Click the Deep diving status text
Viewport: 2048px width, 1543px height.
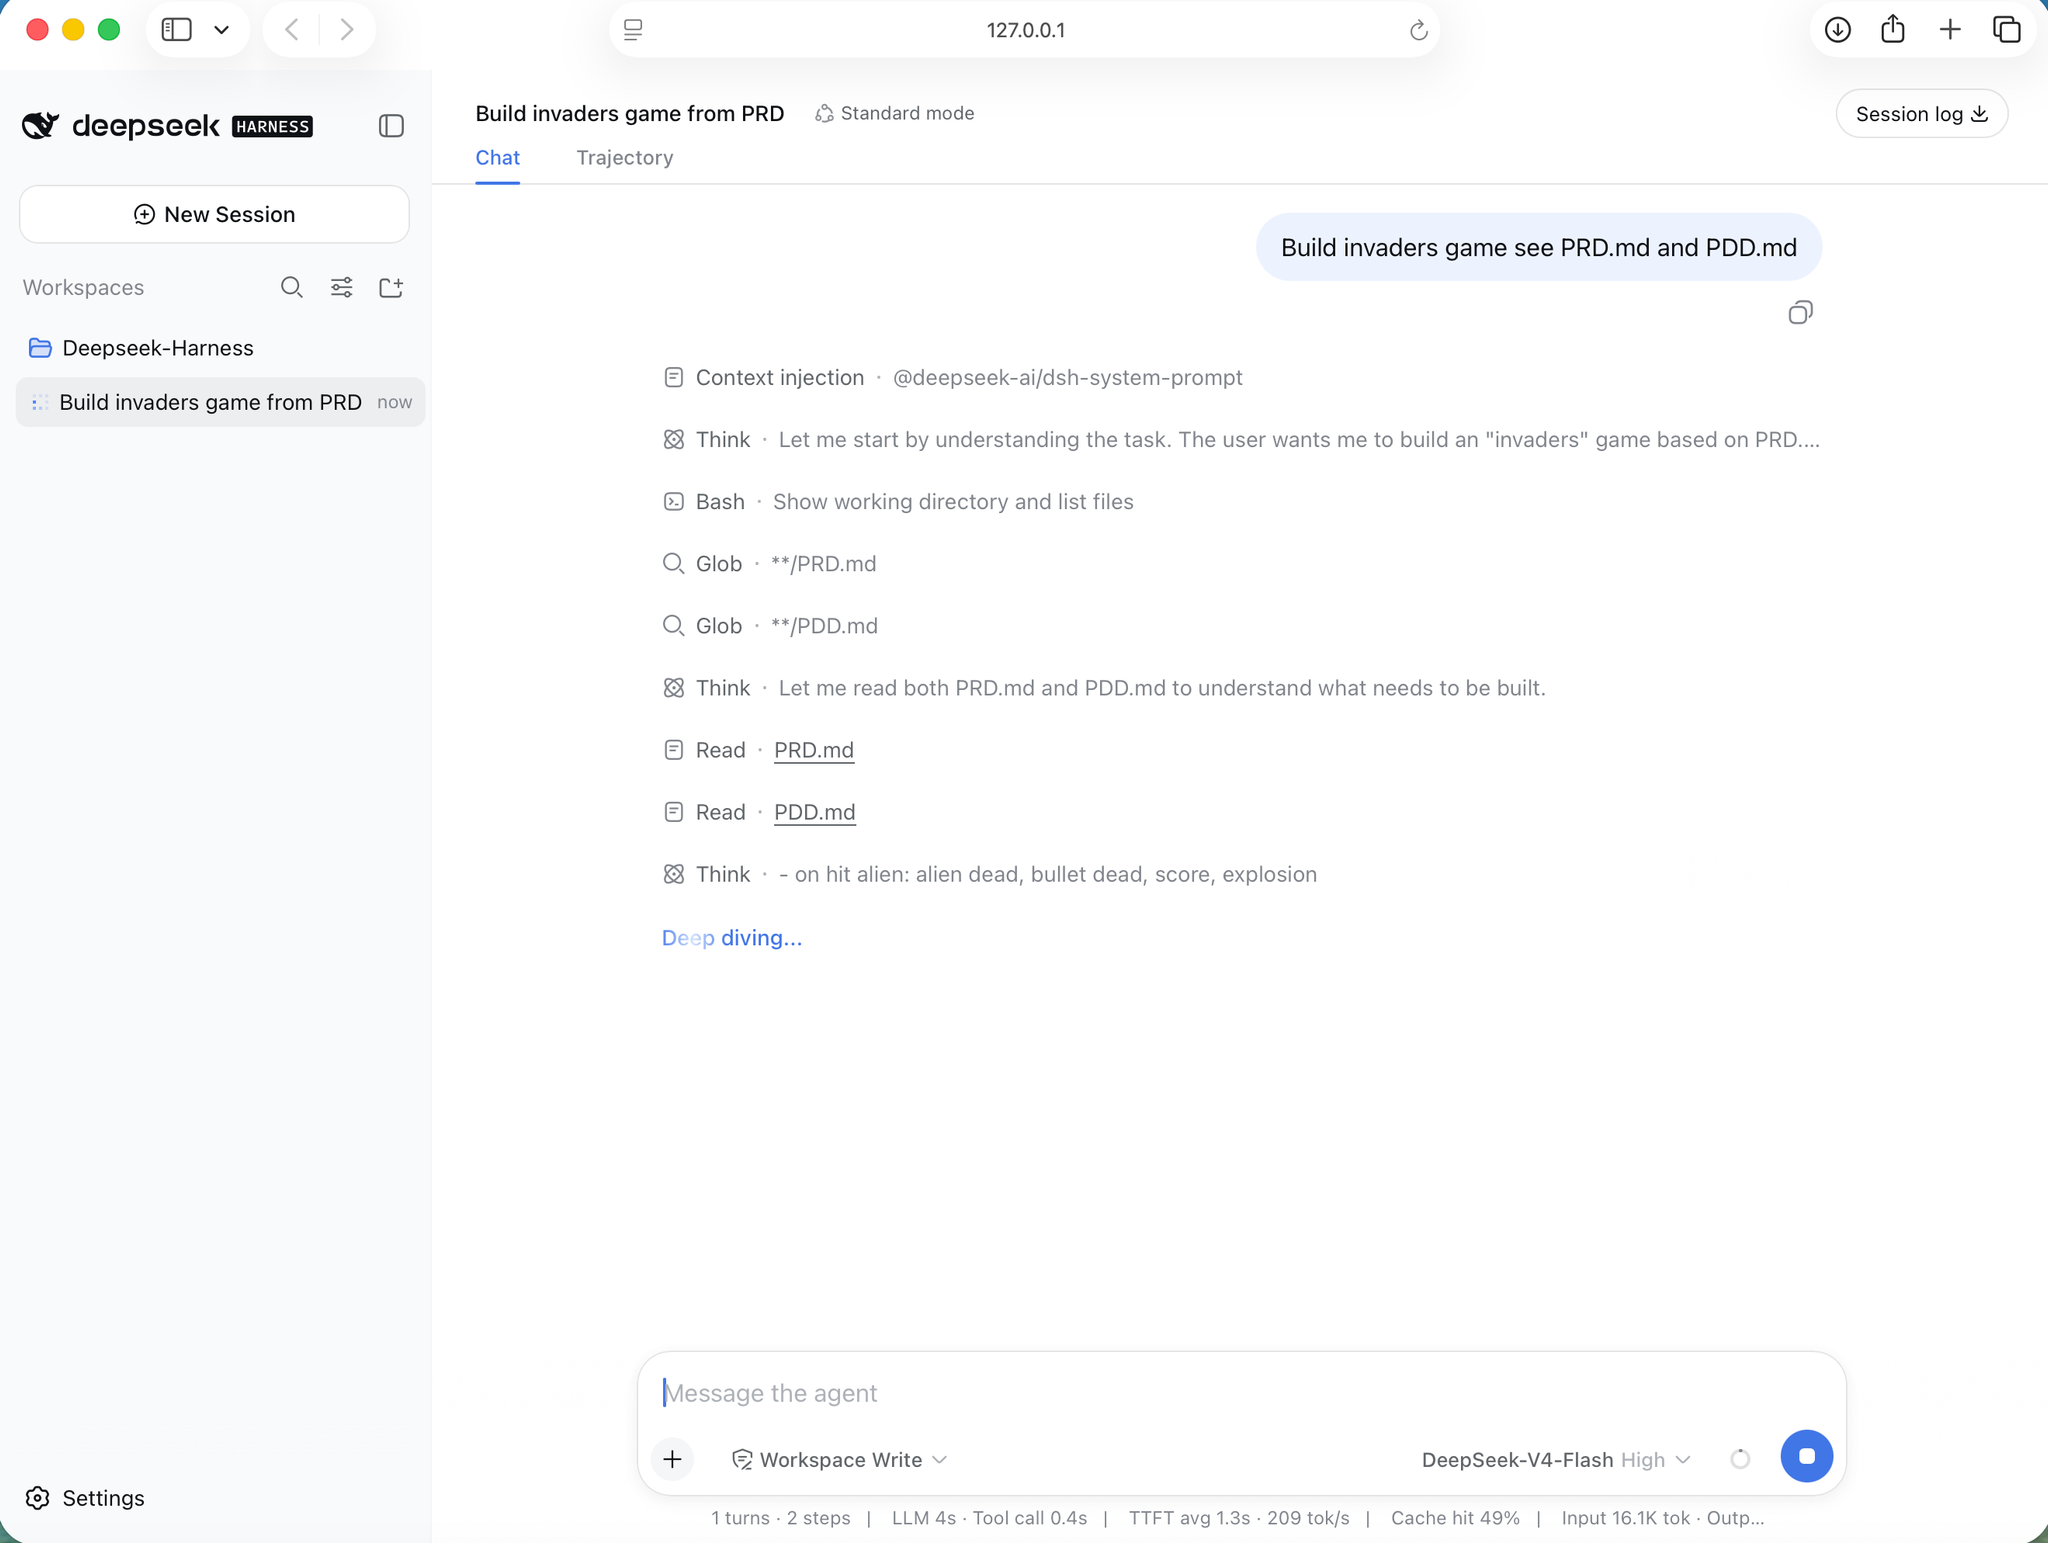click(x=732, y=938)
